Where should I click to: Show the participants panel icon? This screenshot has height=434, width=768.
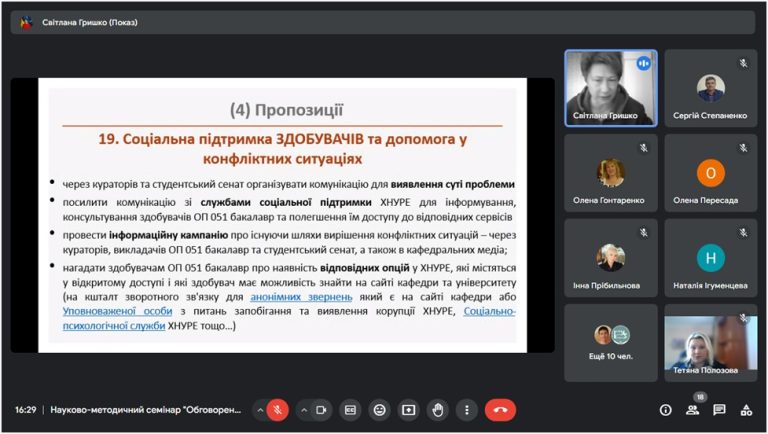pos(693,410)
